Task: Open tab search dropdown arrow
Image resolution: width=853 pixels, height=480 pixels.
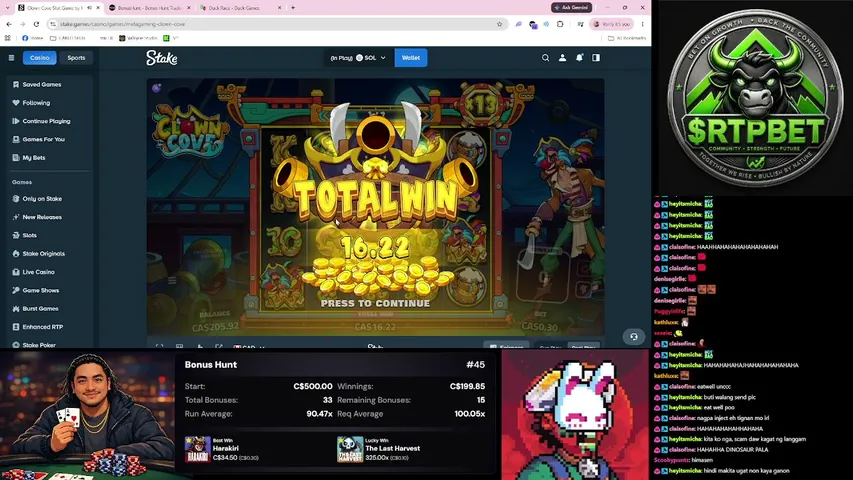Action: point(7,8)
